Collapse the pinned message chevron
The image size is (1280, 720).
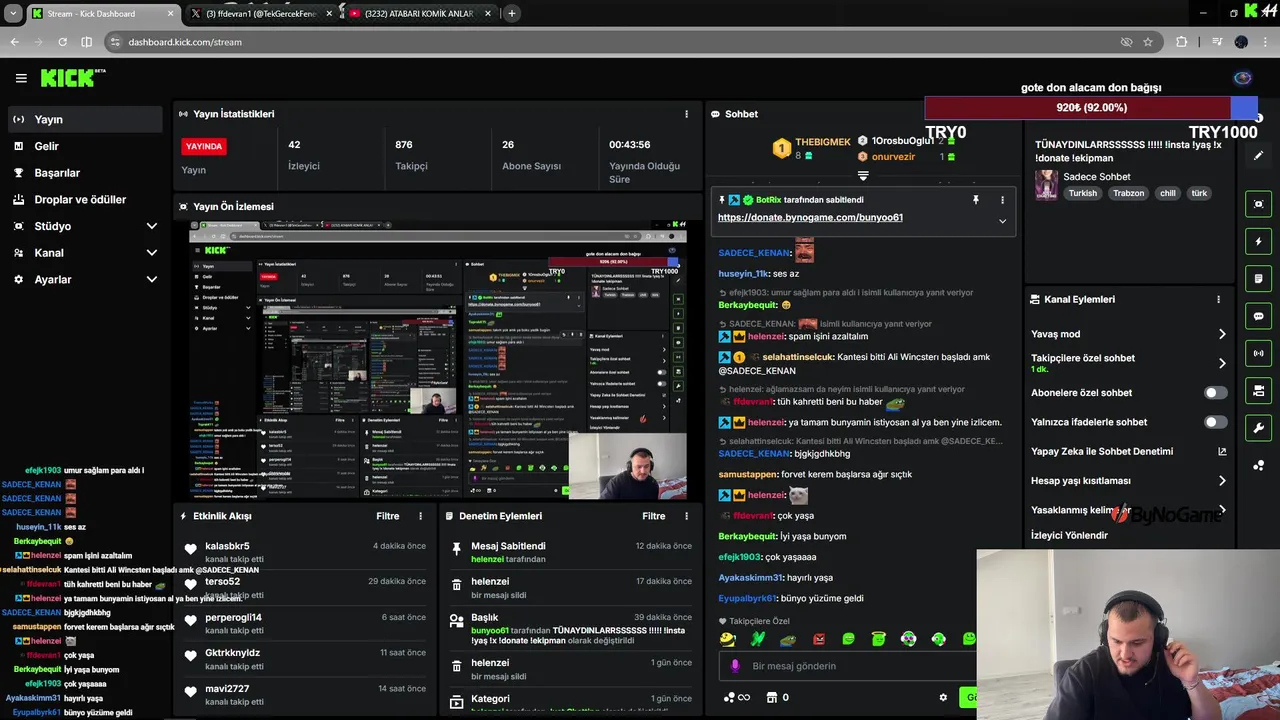click(1002, 221)
